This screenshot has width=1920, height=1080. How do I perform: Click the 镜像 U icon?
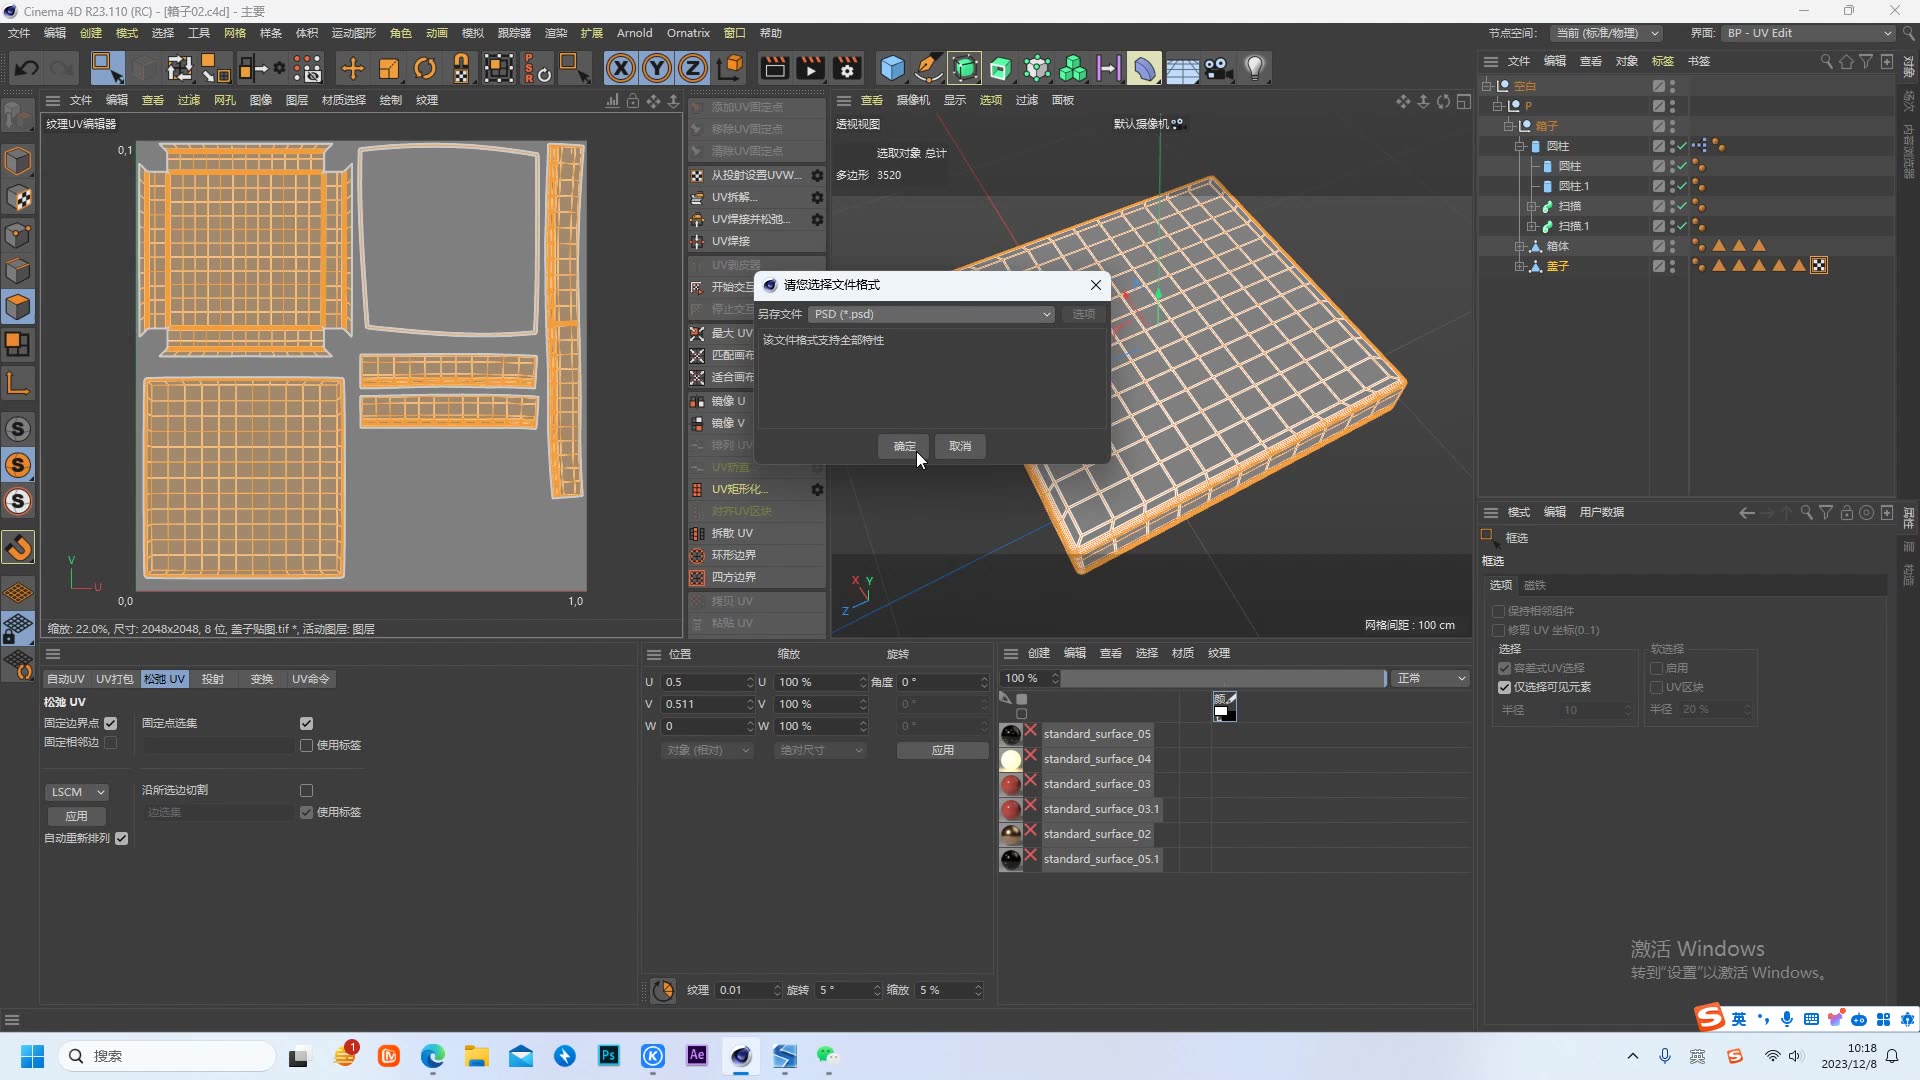click(697, 401)
